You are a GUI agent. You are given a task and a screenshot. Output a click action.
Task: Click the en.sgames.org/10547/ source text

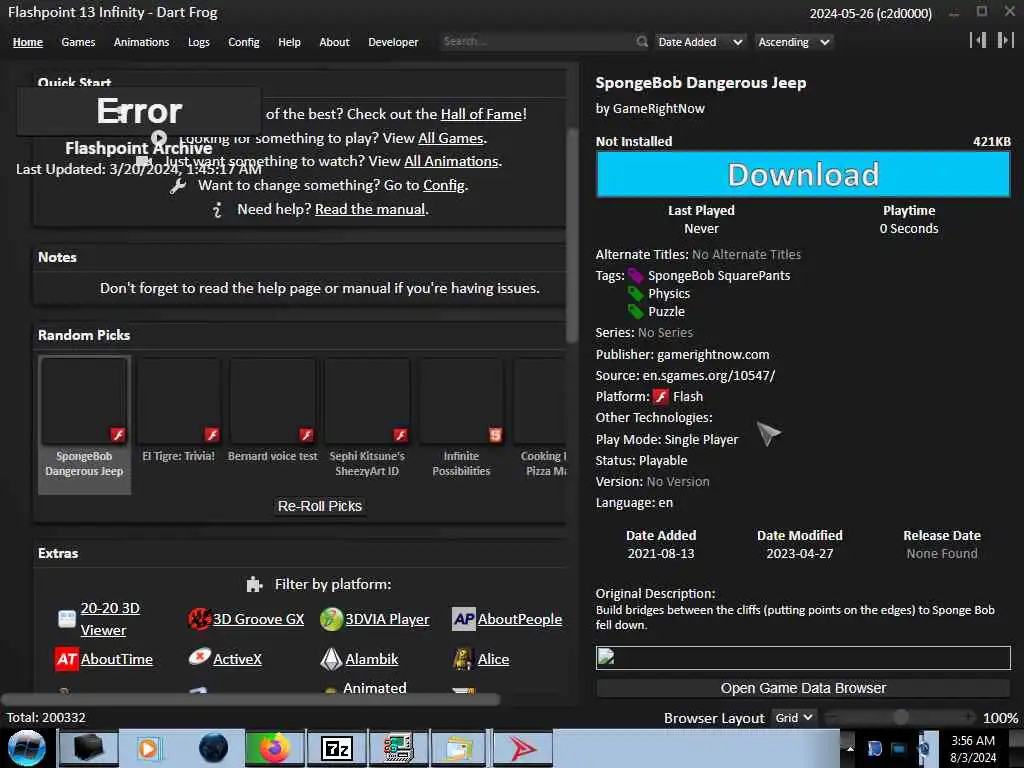pyautogui.click(x=709, y=376)
